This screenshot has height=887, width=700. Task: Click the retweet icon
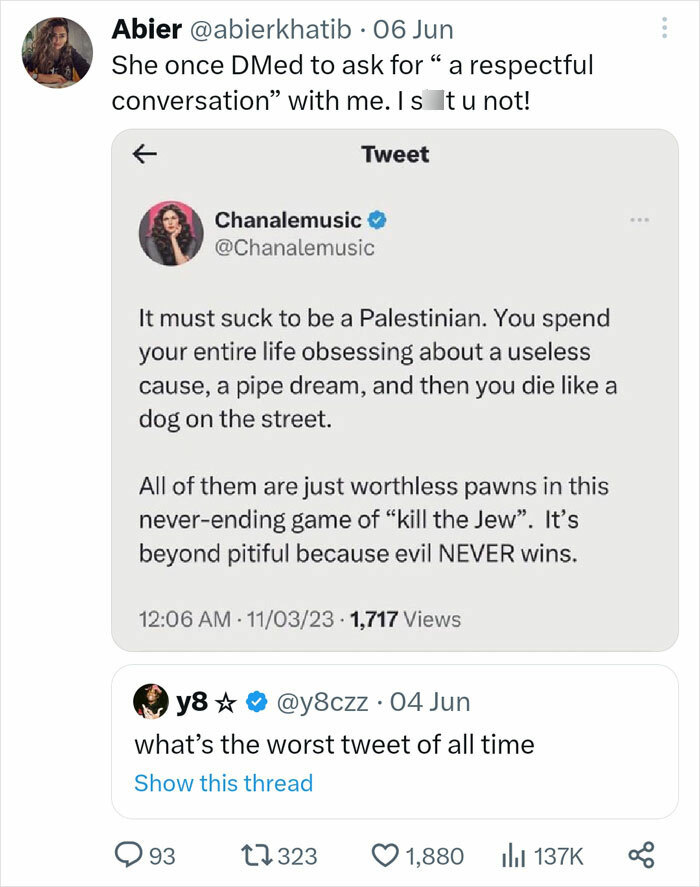point(256,855)
